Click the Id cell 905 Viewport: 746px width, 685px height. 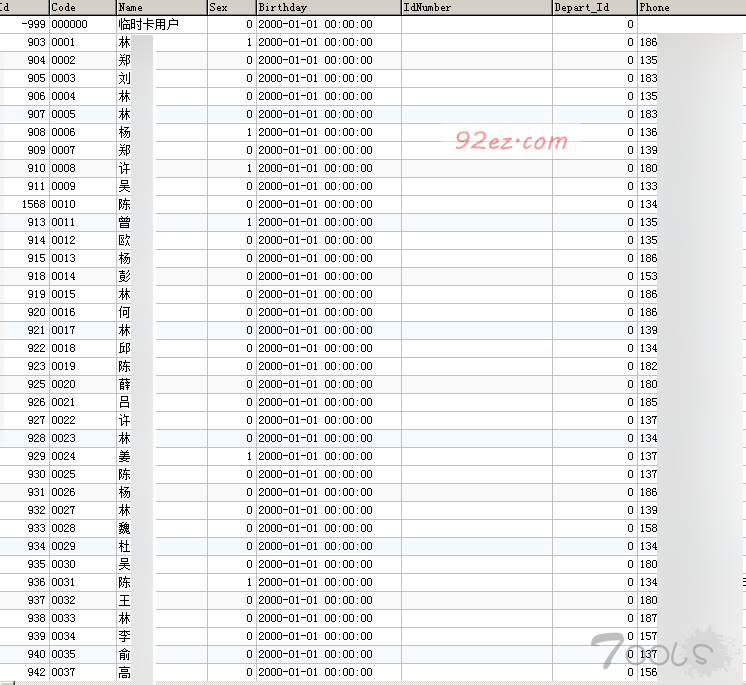pyautogui.click(x=24, y=78)
